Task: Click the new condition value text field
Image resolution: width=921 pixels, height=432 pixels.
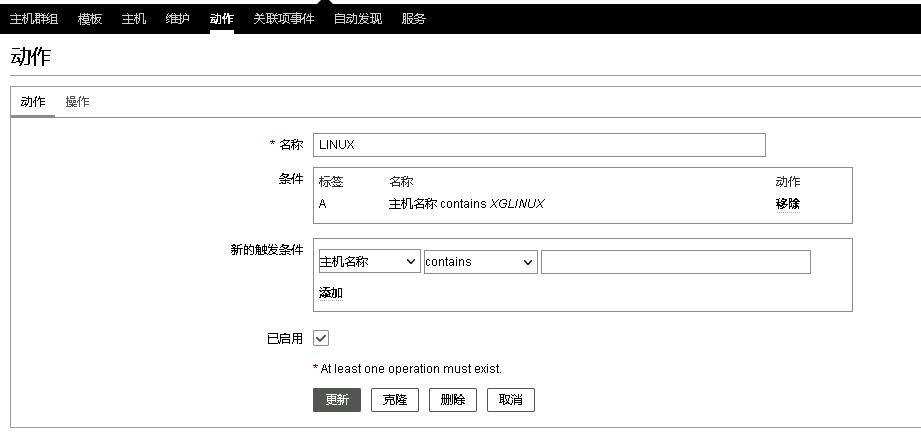Action: coord(675,262)
